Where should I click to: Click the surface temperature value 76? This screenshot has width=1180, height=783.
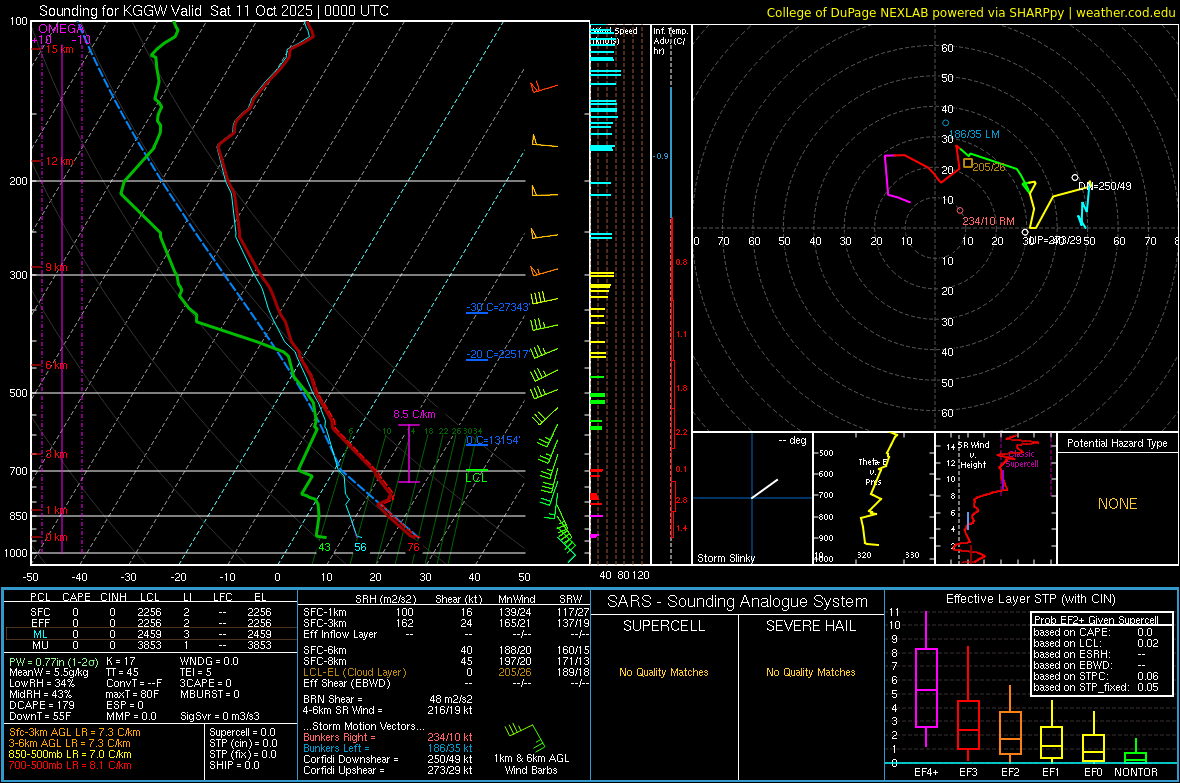click(x=413, y=547)
